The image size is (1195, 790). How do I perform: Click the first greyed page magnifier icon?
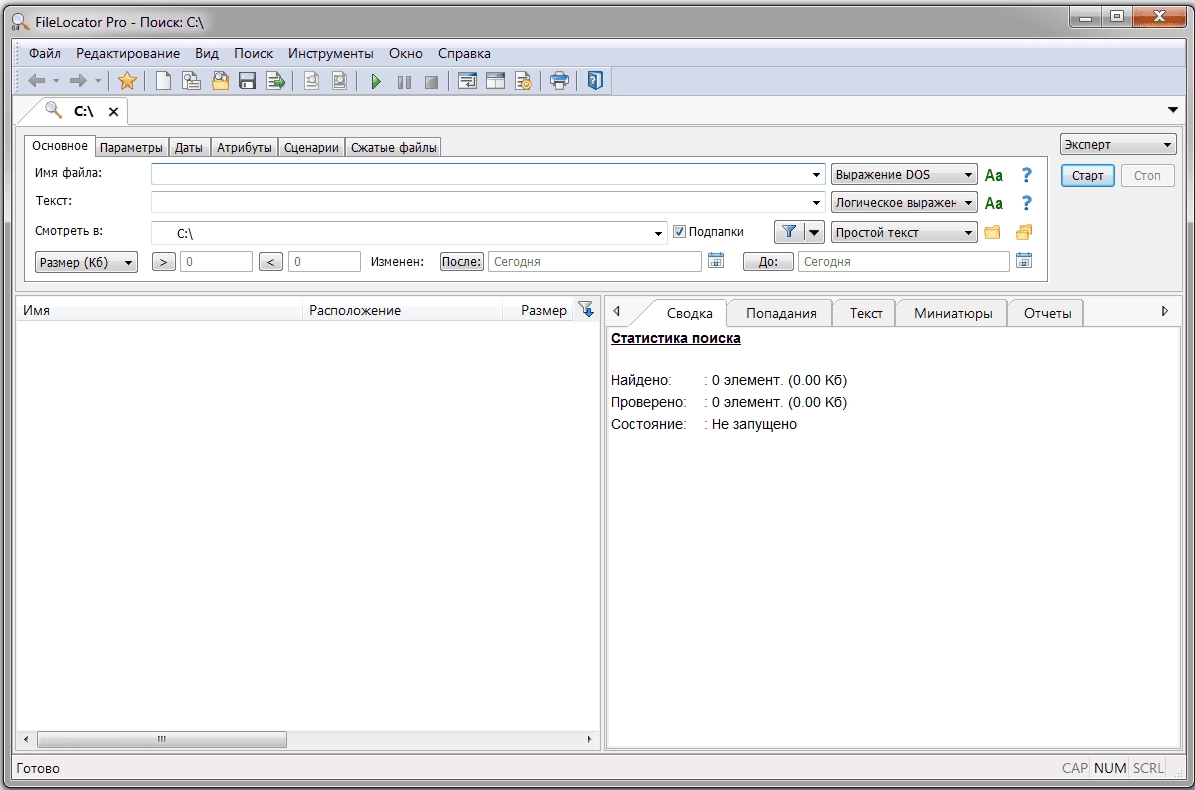[311, 81]
